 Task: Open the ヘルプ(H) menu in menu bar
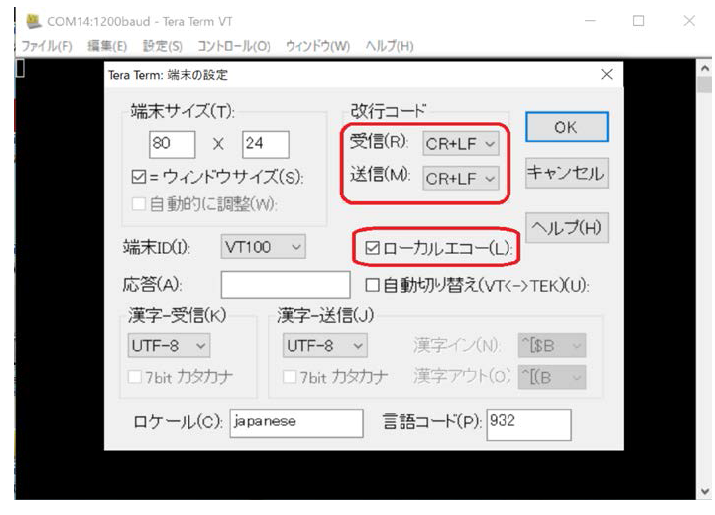point(389,46)
